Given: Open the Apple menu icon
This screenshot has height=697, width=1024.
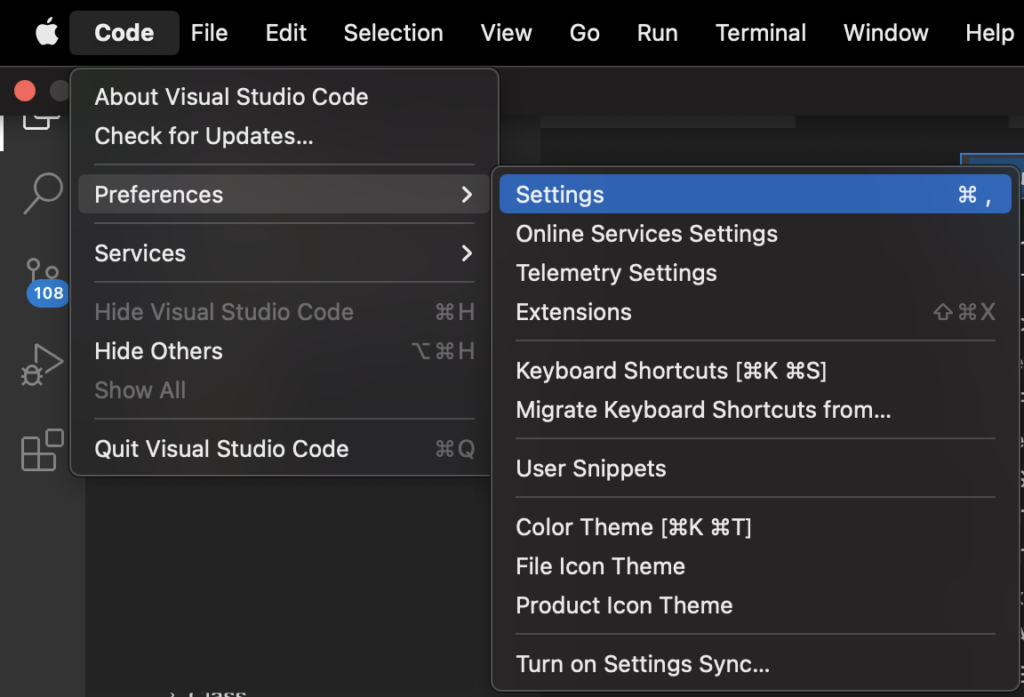Looking at the screenshot, I should click(46, 33).
